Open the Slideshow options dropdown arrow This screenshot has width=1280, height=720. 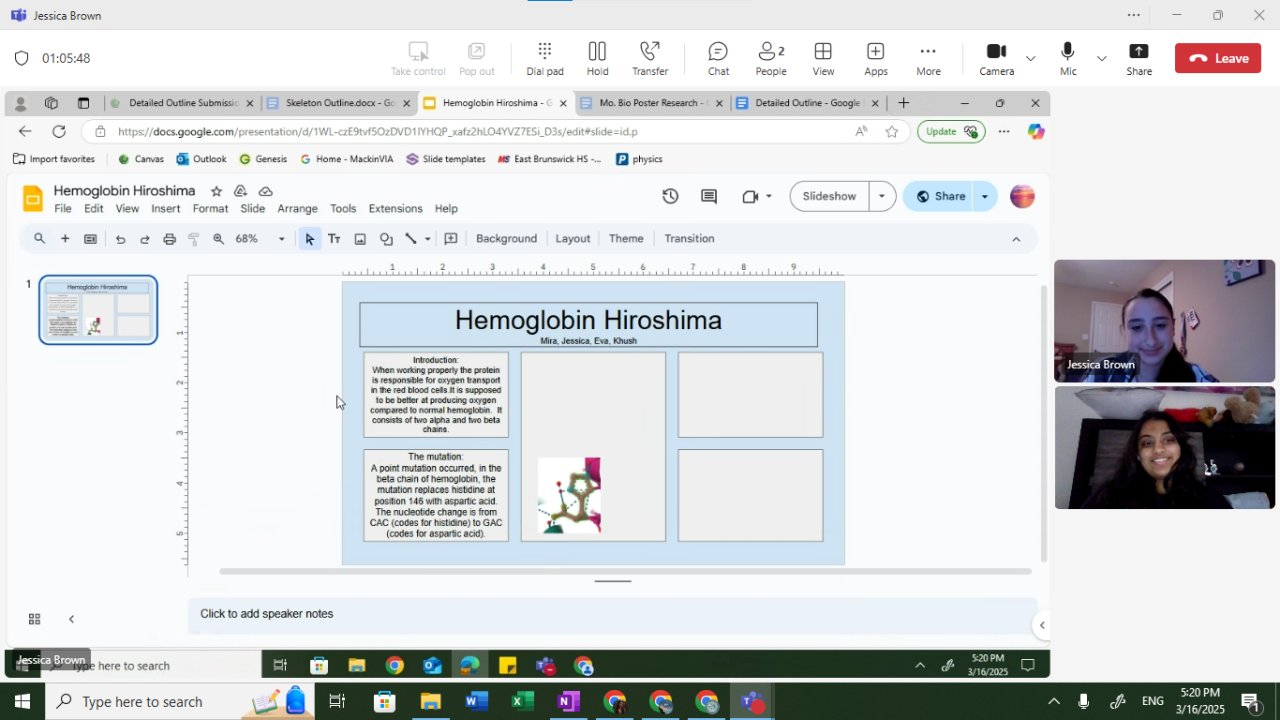[x=881, y=196]
